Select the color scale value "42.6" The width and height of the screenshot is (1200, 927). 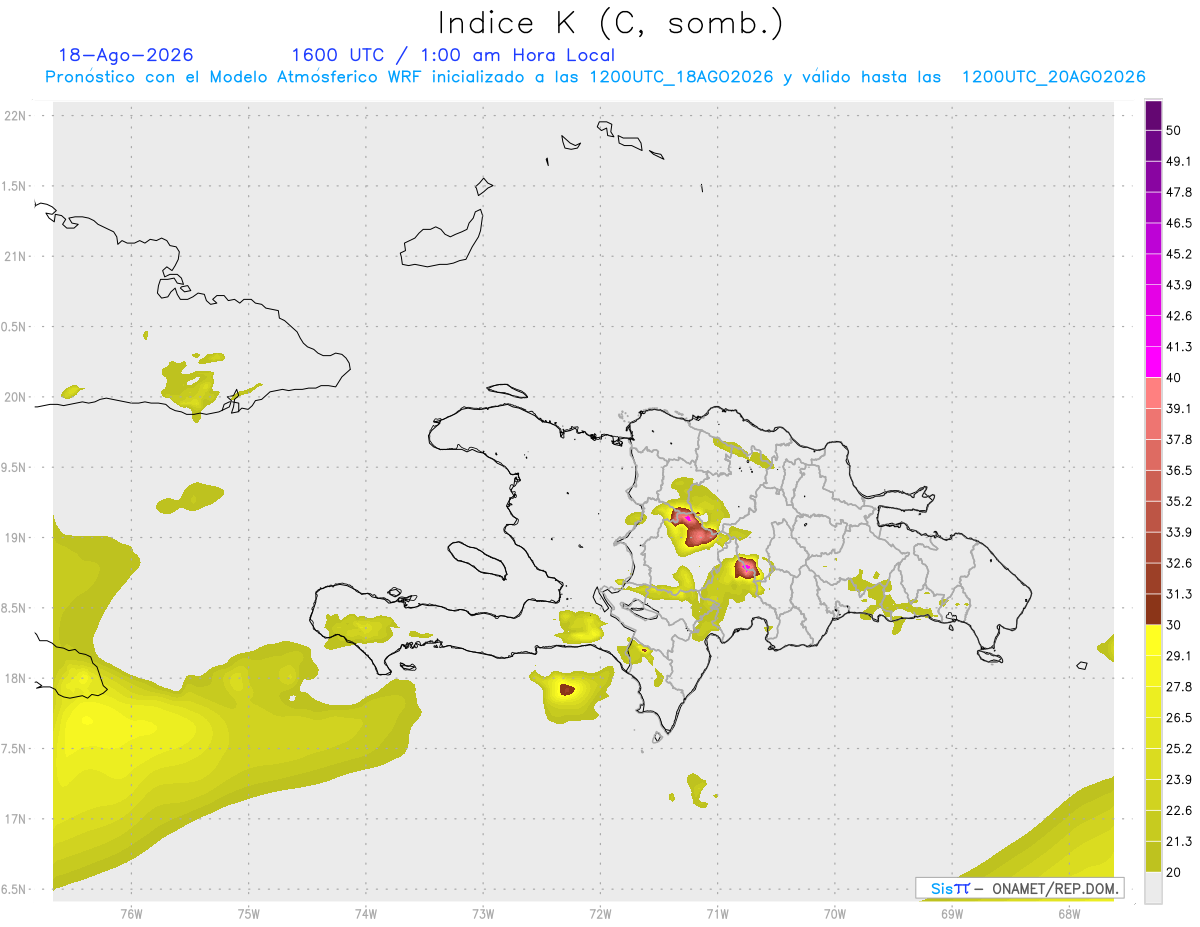click(1178, 316)
